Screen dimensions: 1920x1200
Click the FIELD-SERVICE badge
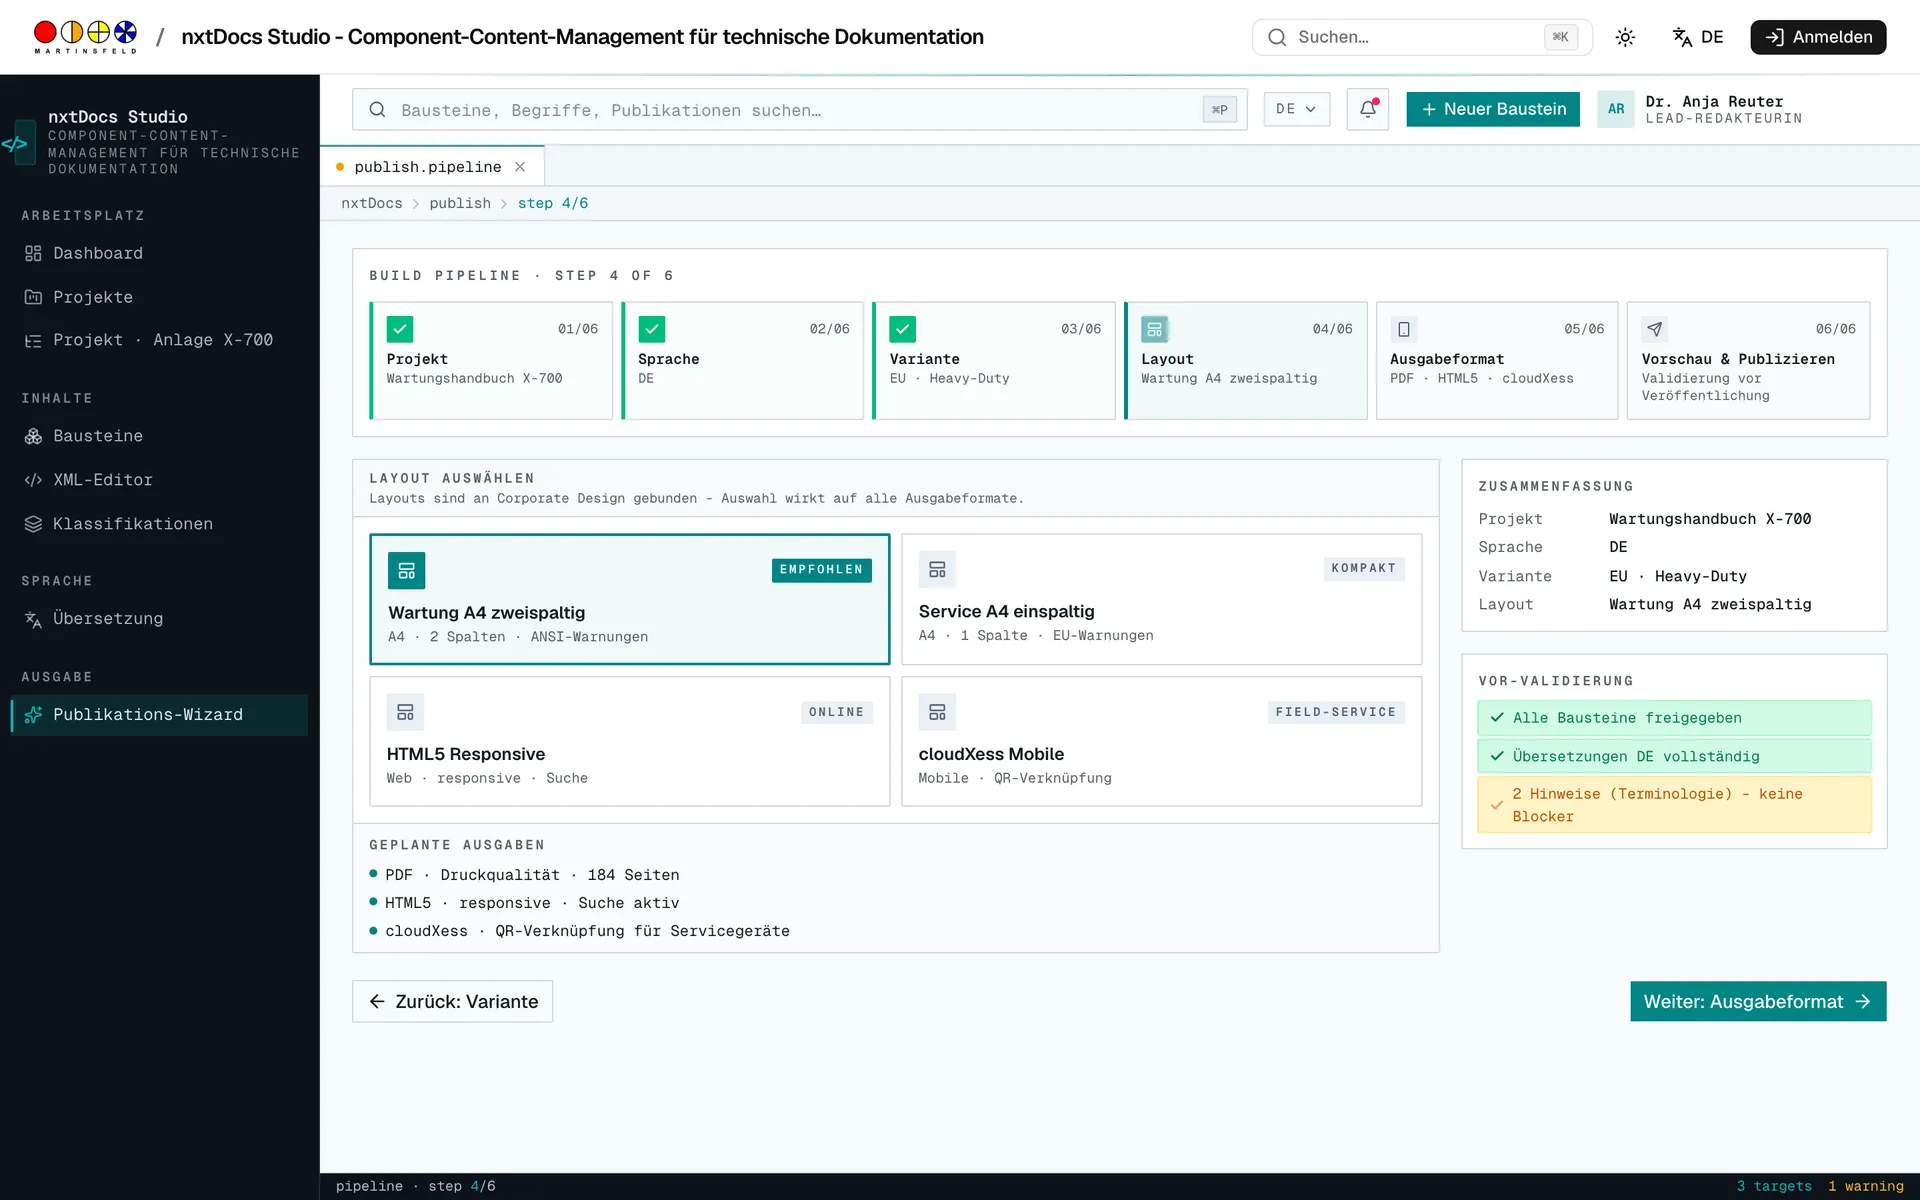click(1335, 712)
